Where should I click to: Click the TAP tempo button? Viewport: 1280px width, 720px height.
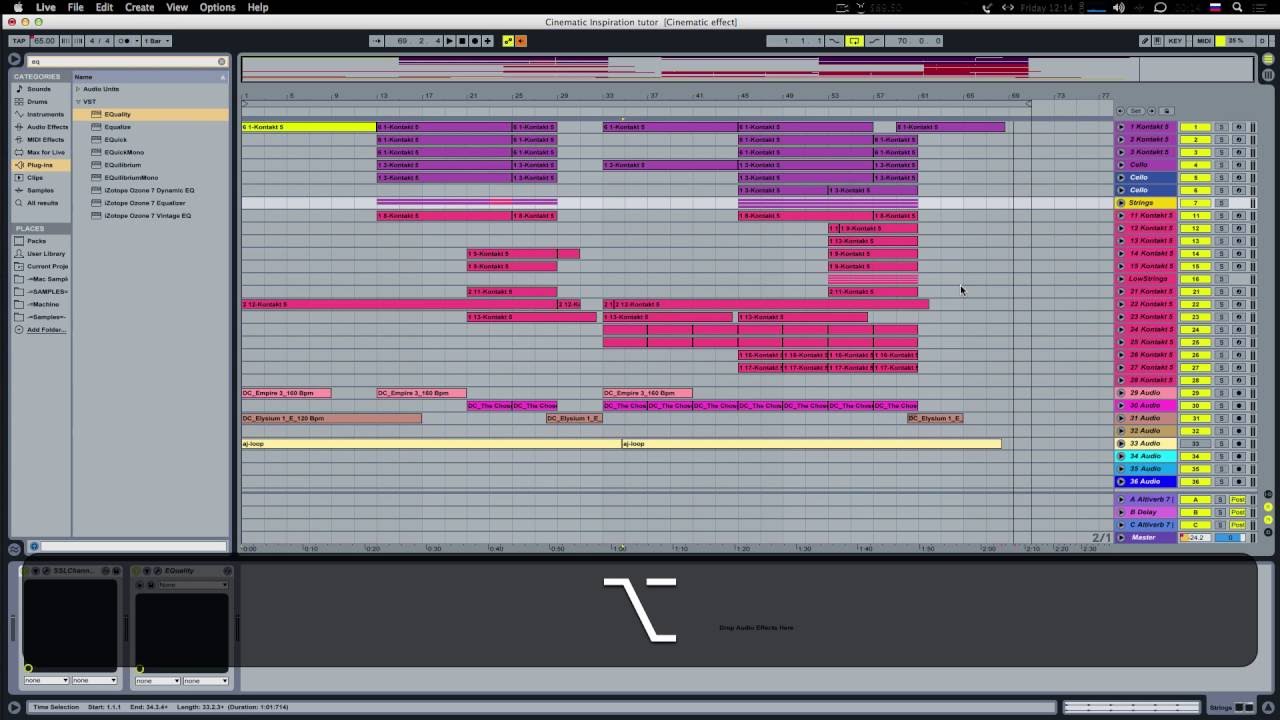19,41
